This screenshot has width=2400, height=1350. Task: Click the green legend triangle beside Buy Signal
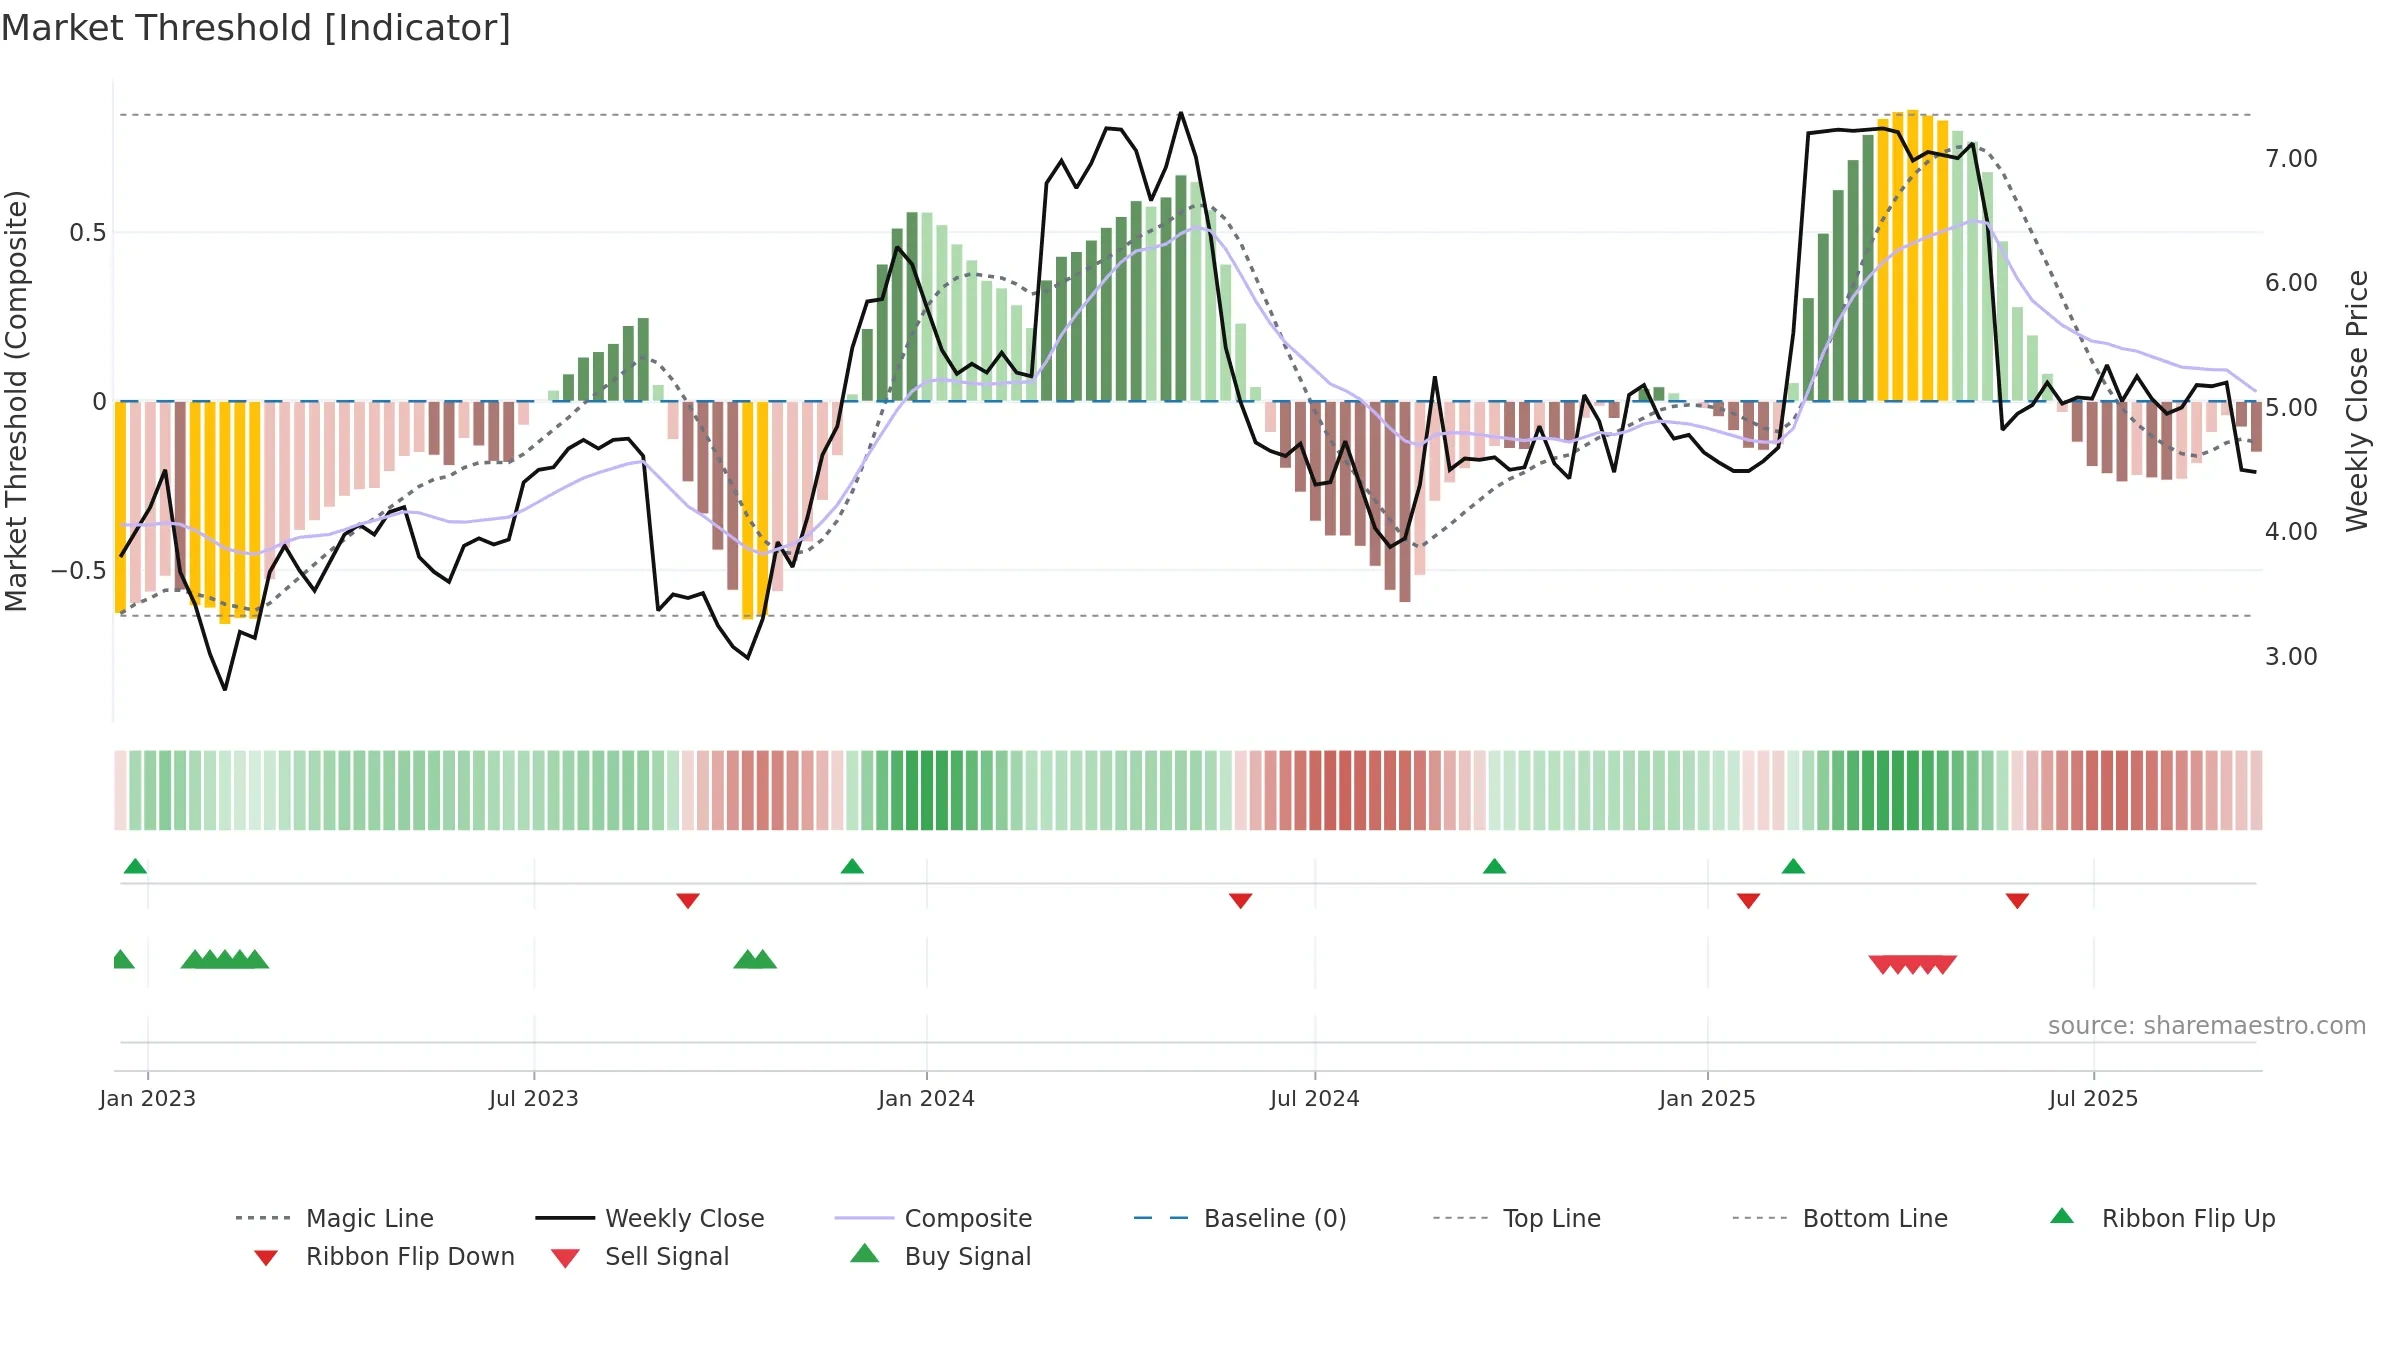pos(865,1253)
